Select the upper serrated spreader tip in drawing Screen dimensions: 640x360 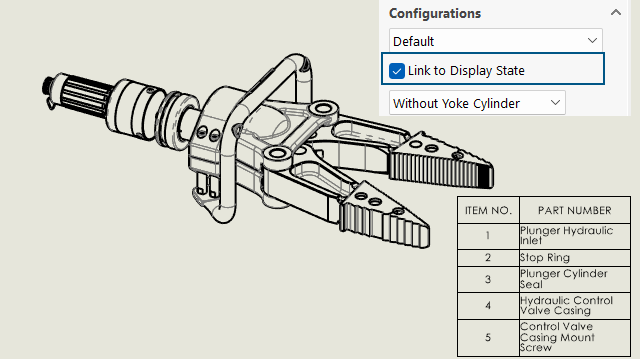pyautogui.click(x=441, y=161)
